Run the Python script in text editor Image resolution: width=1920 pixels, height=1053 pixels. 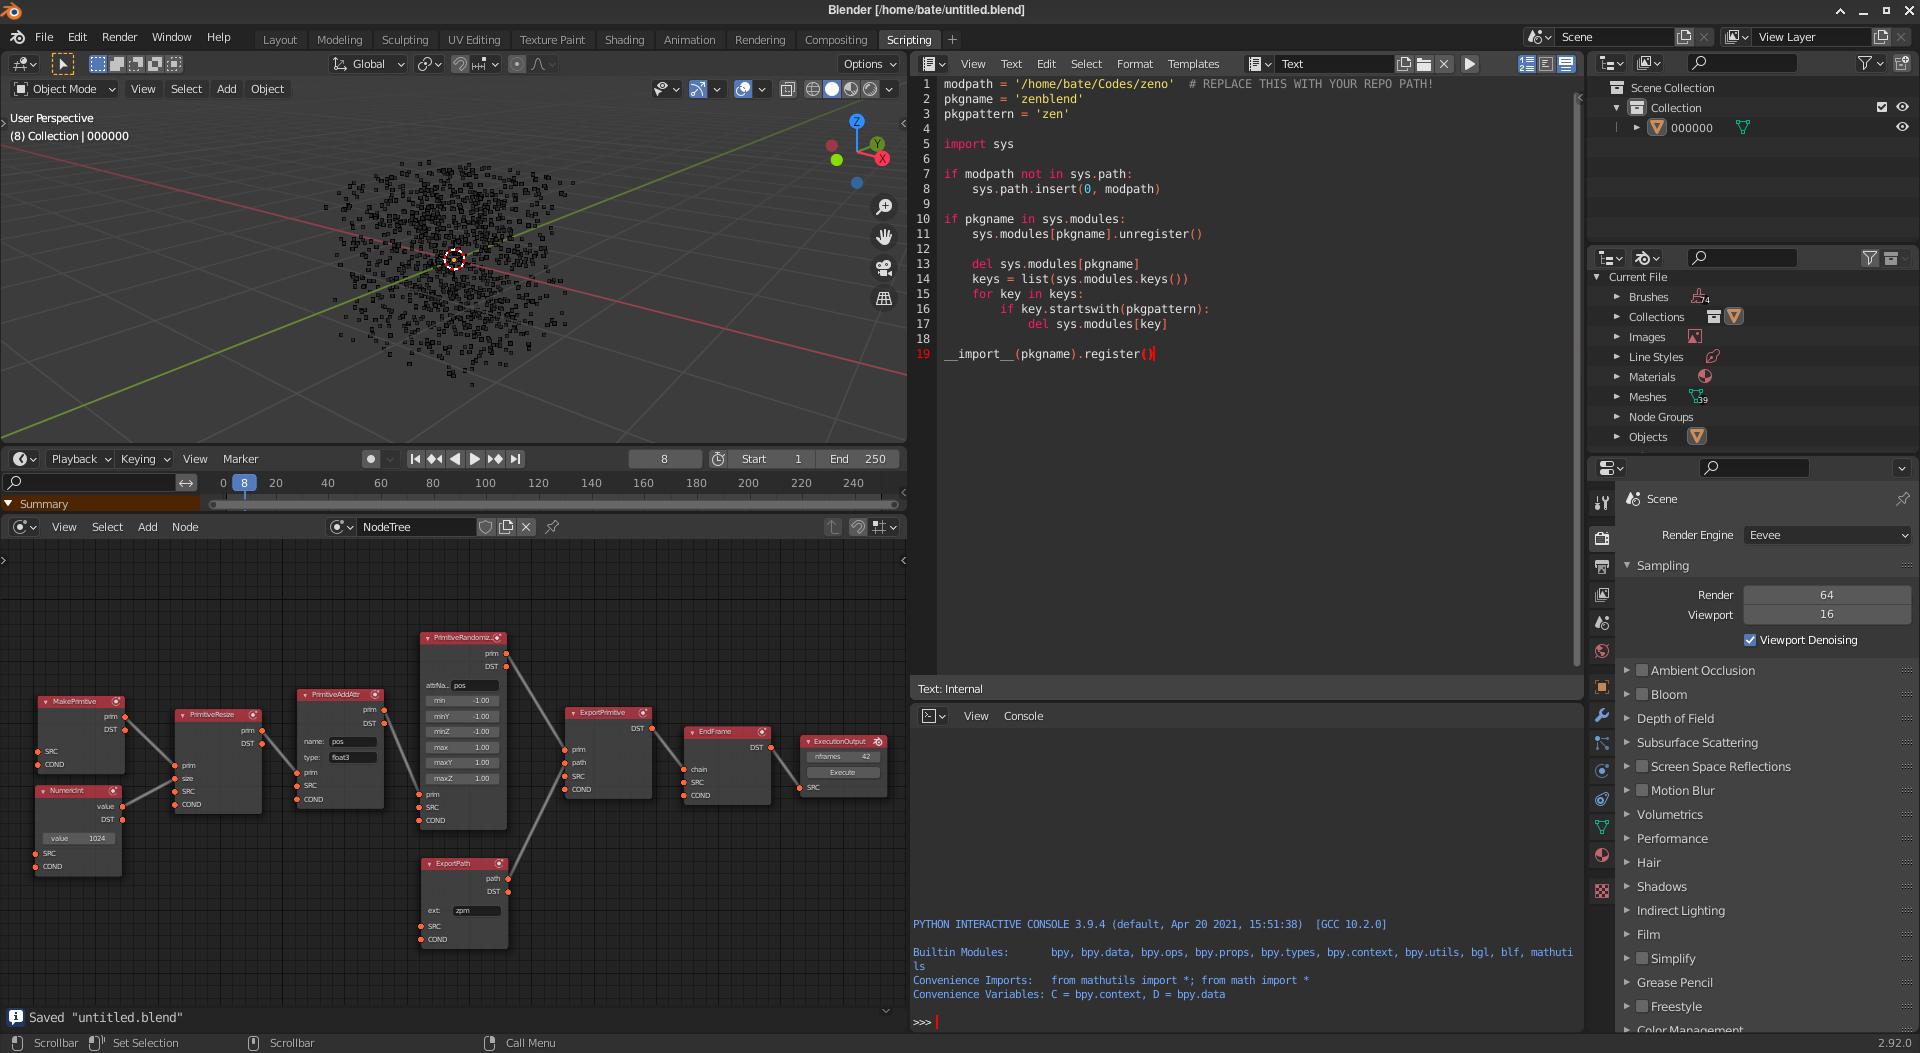[x=1470, y=64]
